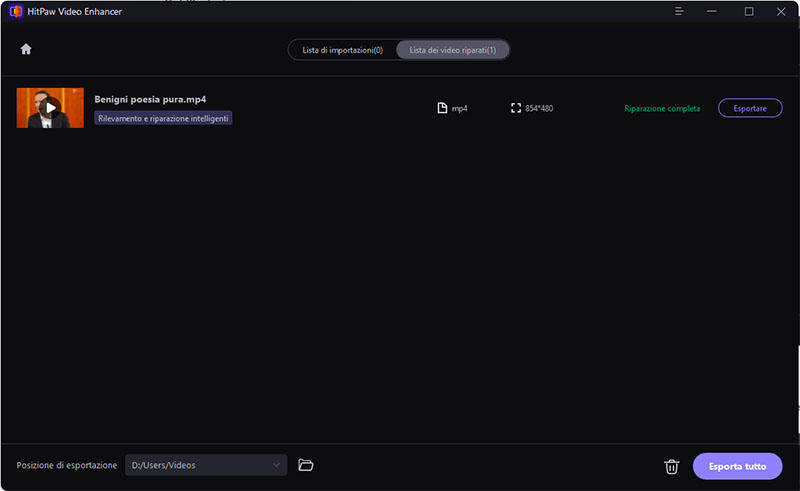Go to the Home screen icon

pos(26,49)
